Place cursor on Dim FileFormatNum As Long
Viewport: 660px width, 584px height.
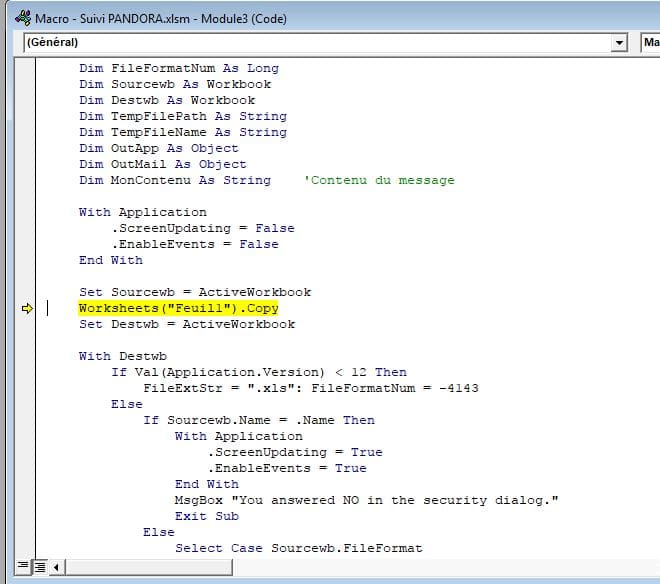tap(178, 68)
